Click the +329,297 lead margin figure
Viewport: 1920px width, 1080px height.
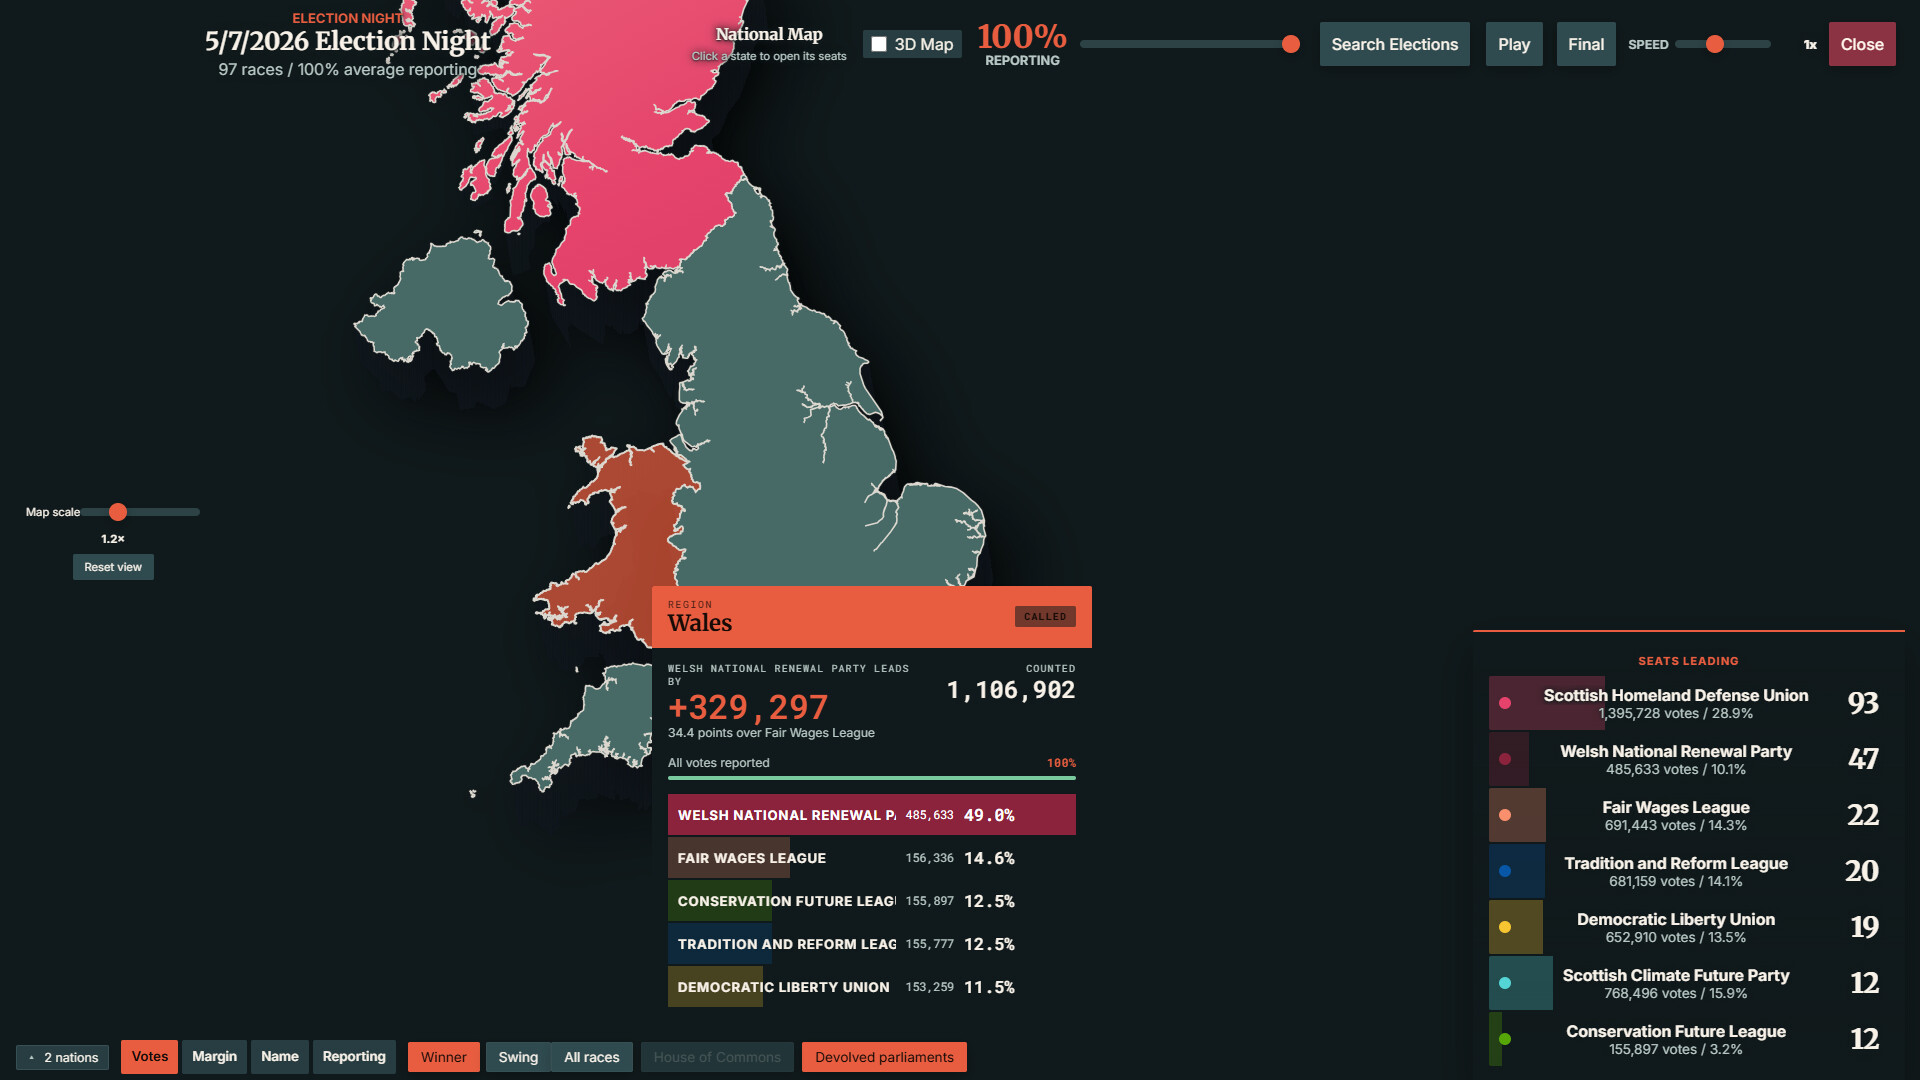[748, 707]
